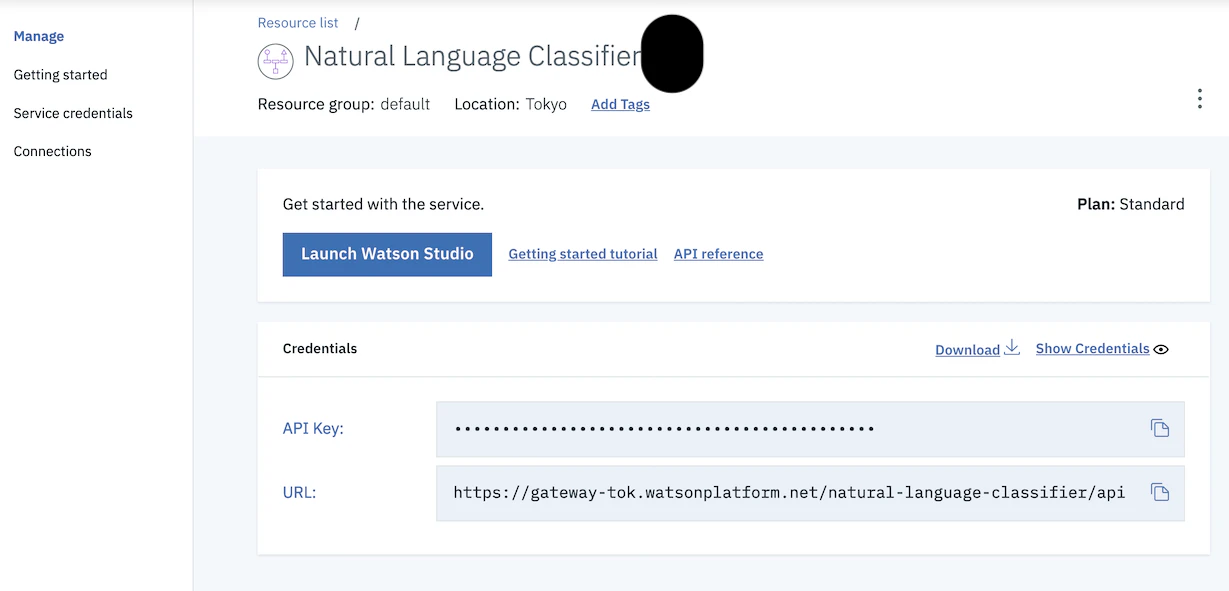This screenshot has width=1229, height=591.
Task: Click the masked API Key field
Action: pyautogui.click(x=810, y=428)
